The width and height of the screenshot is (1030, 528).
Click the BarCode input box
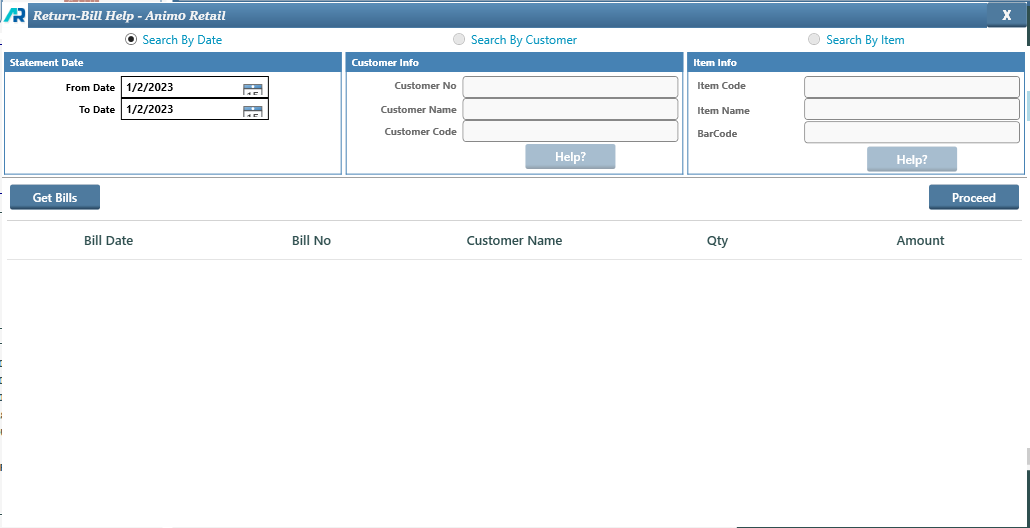(912, 132)
